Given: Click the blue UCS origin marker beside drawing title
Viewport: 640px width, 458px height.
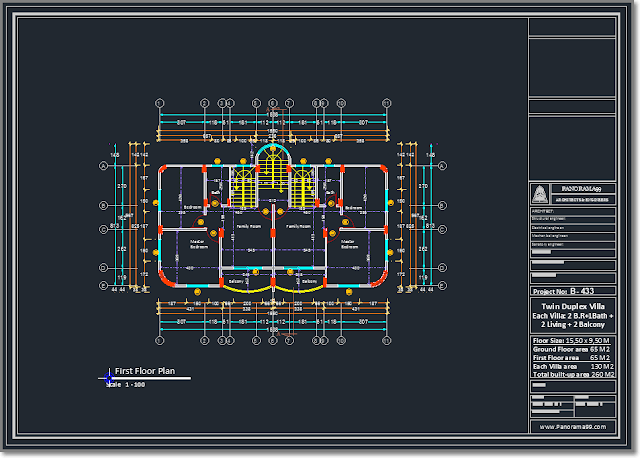Looking at the screenshot, I should [x=109, y=378].
